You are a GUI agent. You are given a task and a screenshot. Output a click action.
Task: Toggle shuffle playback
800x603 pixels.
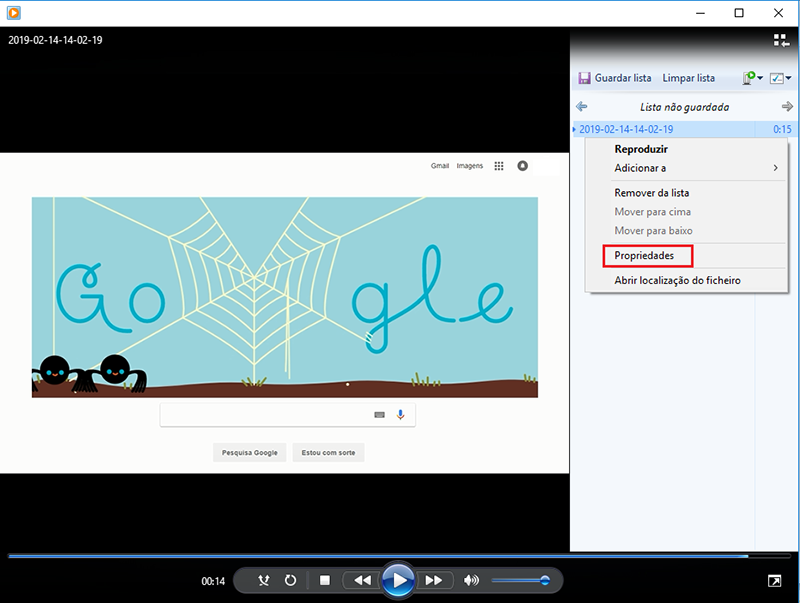pos(264,580)
